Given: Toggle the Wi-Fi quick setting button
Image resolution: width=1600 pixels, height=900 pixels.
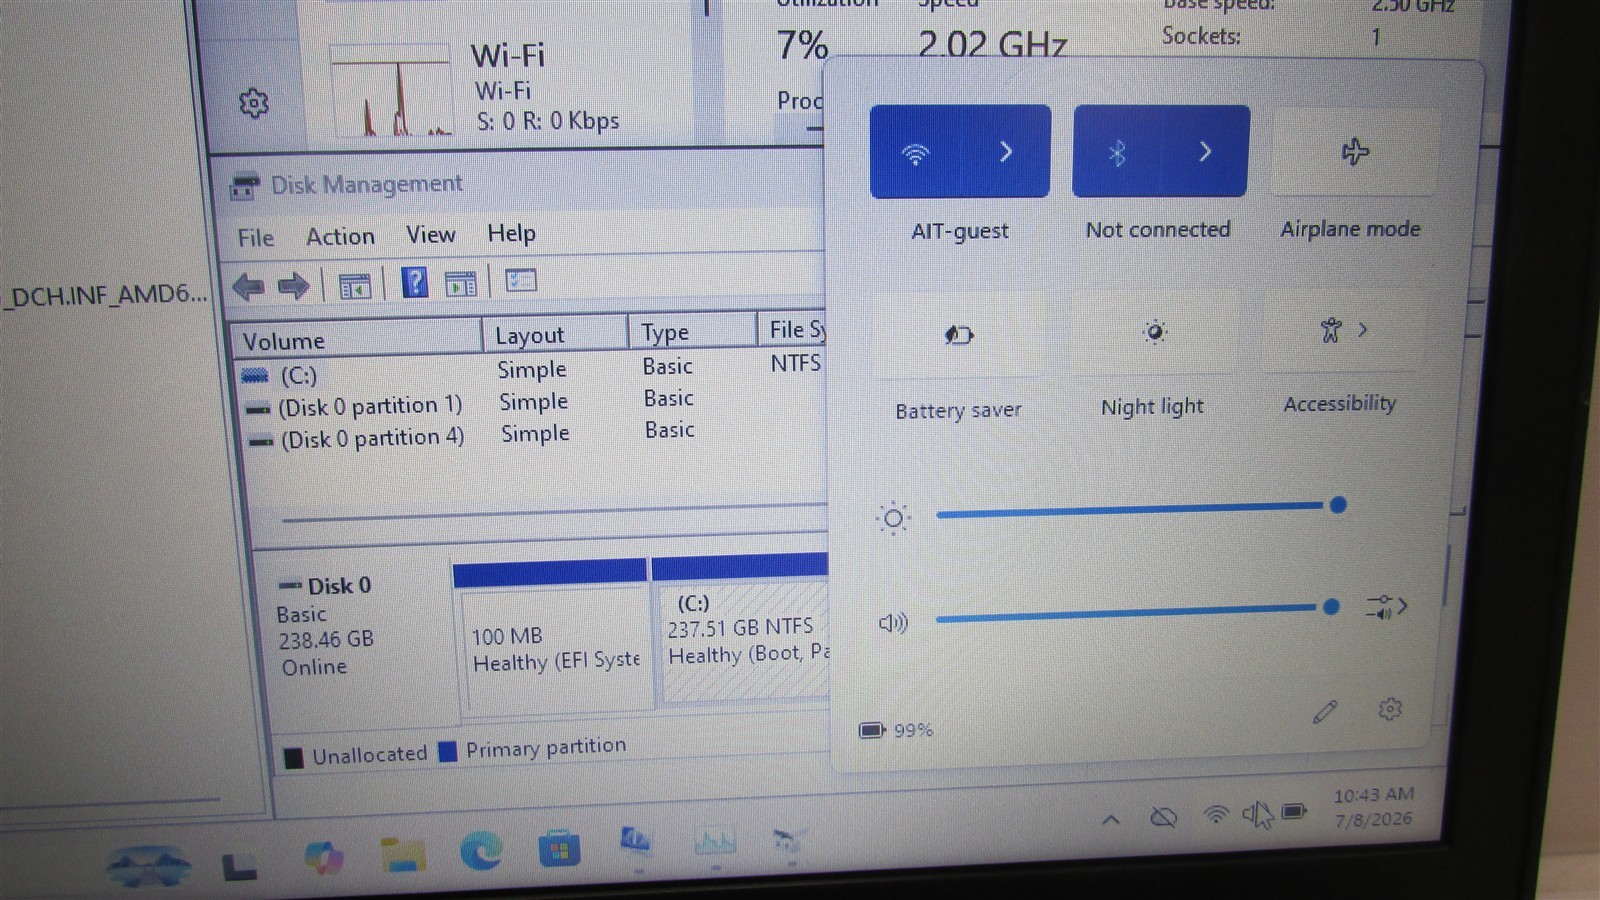Looking at the screenshot, I should click(915, 153).
